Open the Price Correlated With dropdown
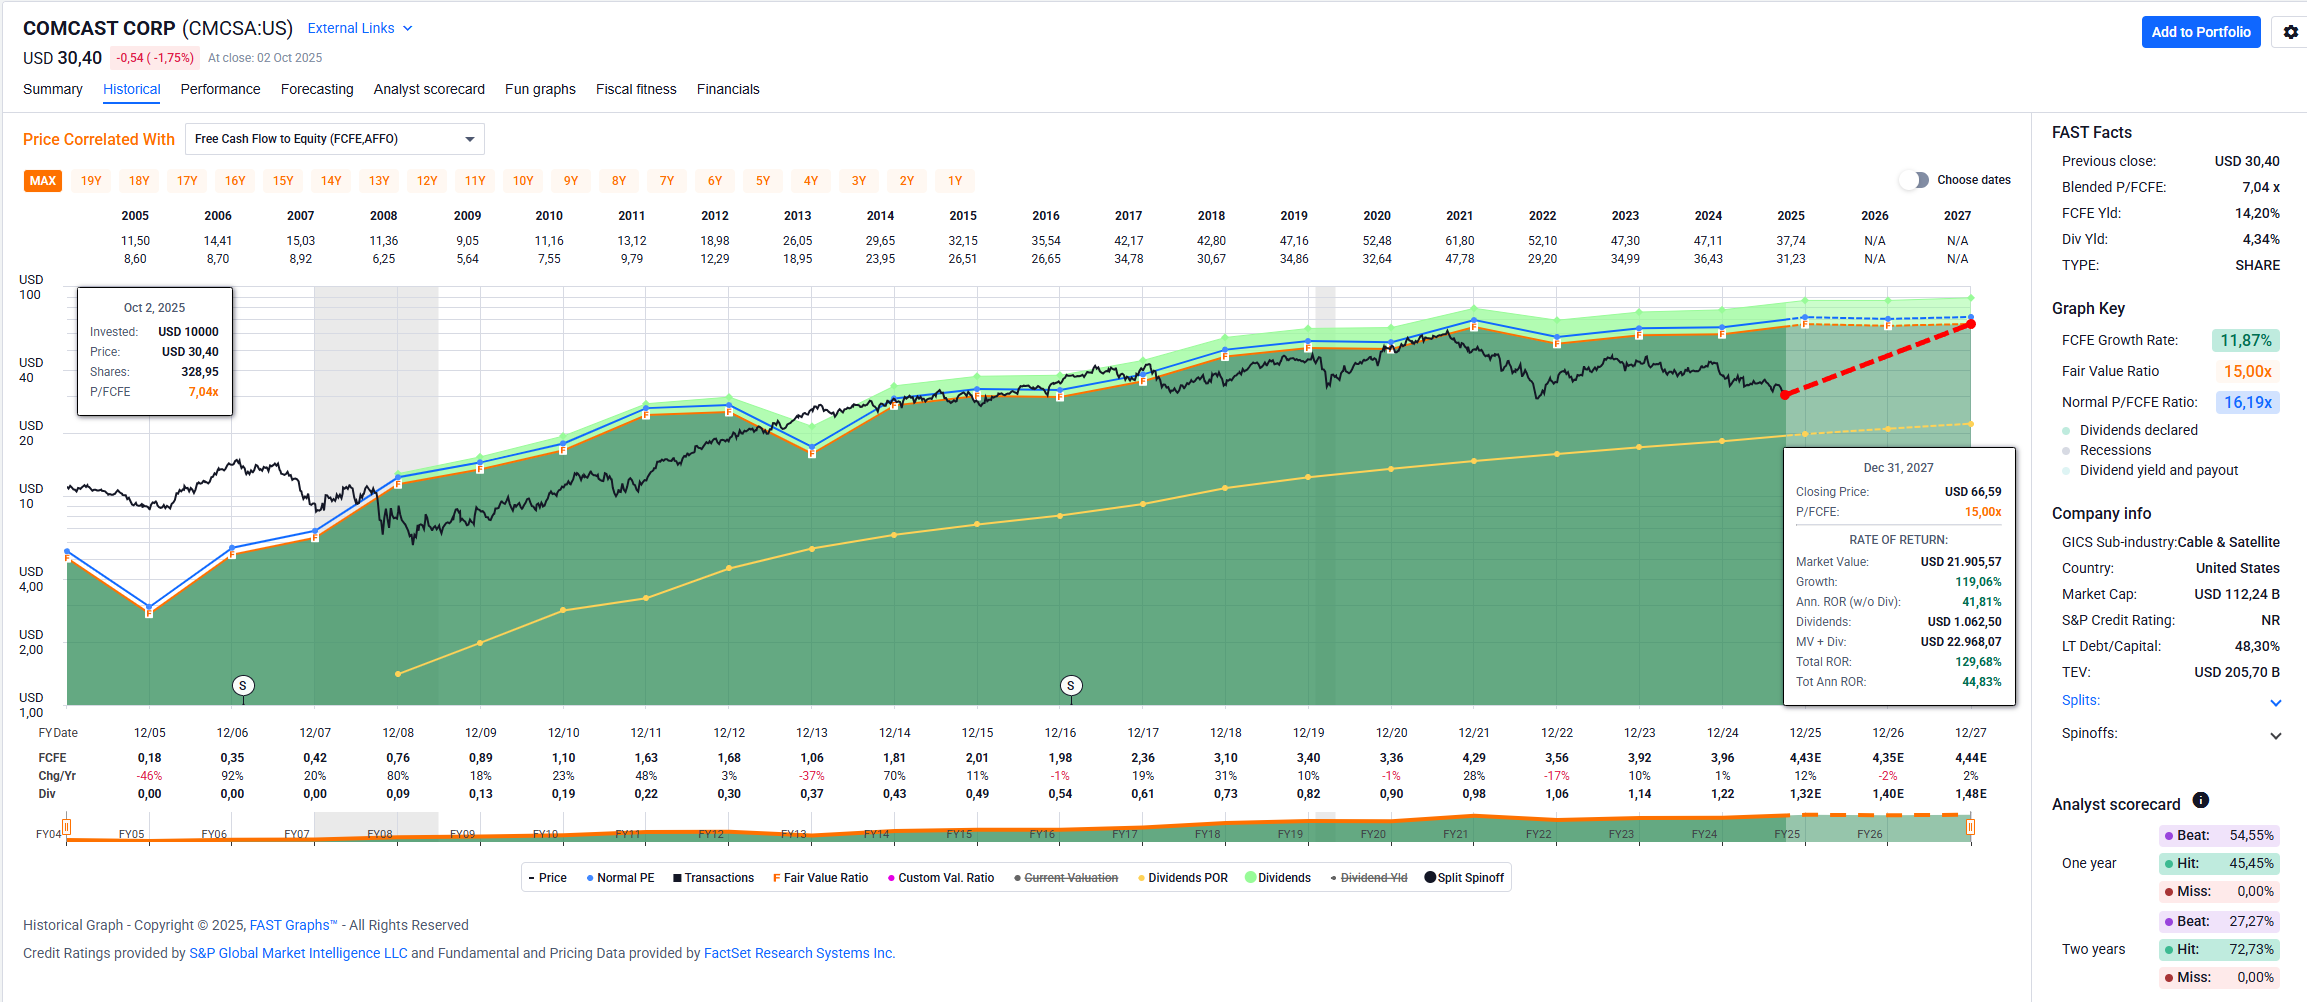The image size is (2307, 1002). tap(334, 139)
